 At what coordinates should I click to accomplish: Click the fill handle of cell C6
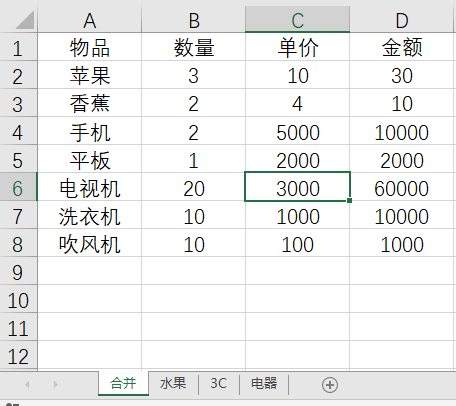coord(349,200)
